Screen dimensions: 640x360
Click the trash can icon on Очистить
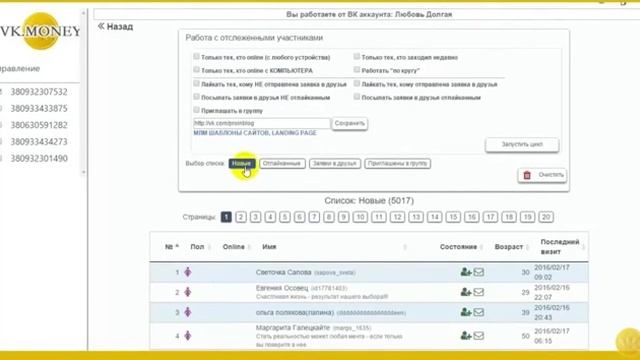[x=527, y=175]
